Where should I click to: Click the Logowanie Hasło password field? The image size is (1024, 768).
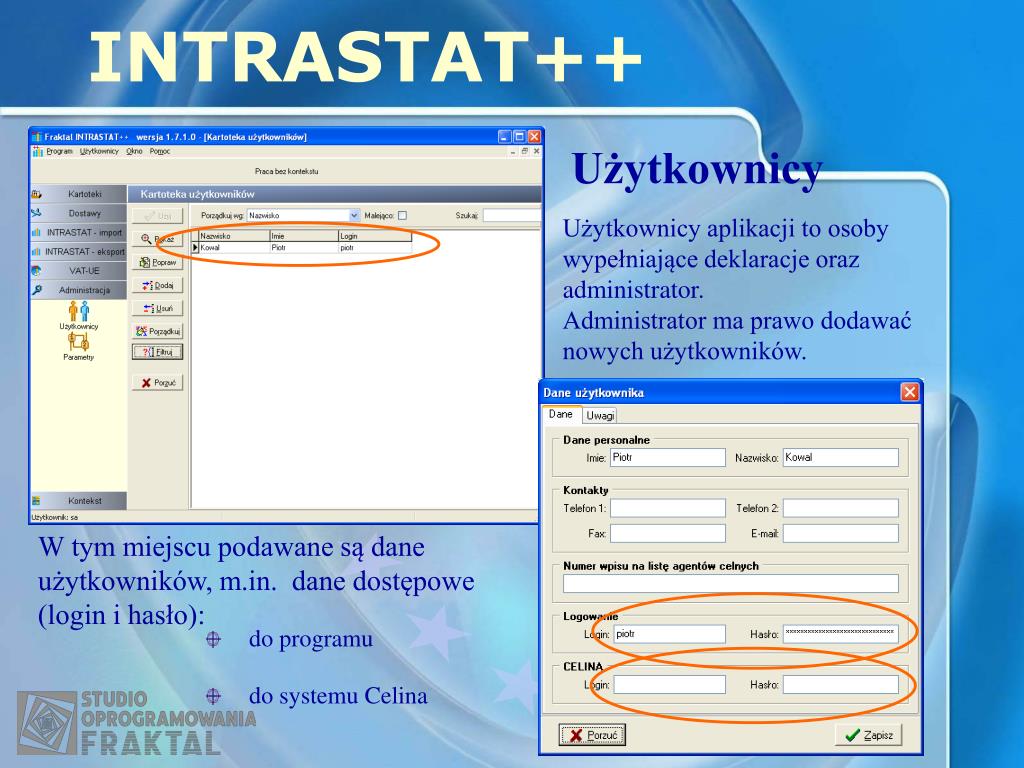(x=840, y=633)
